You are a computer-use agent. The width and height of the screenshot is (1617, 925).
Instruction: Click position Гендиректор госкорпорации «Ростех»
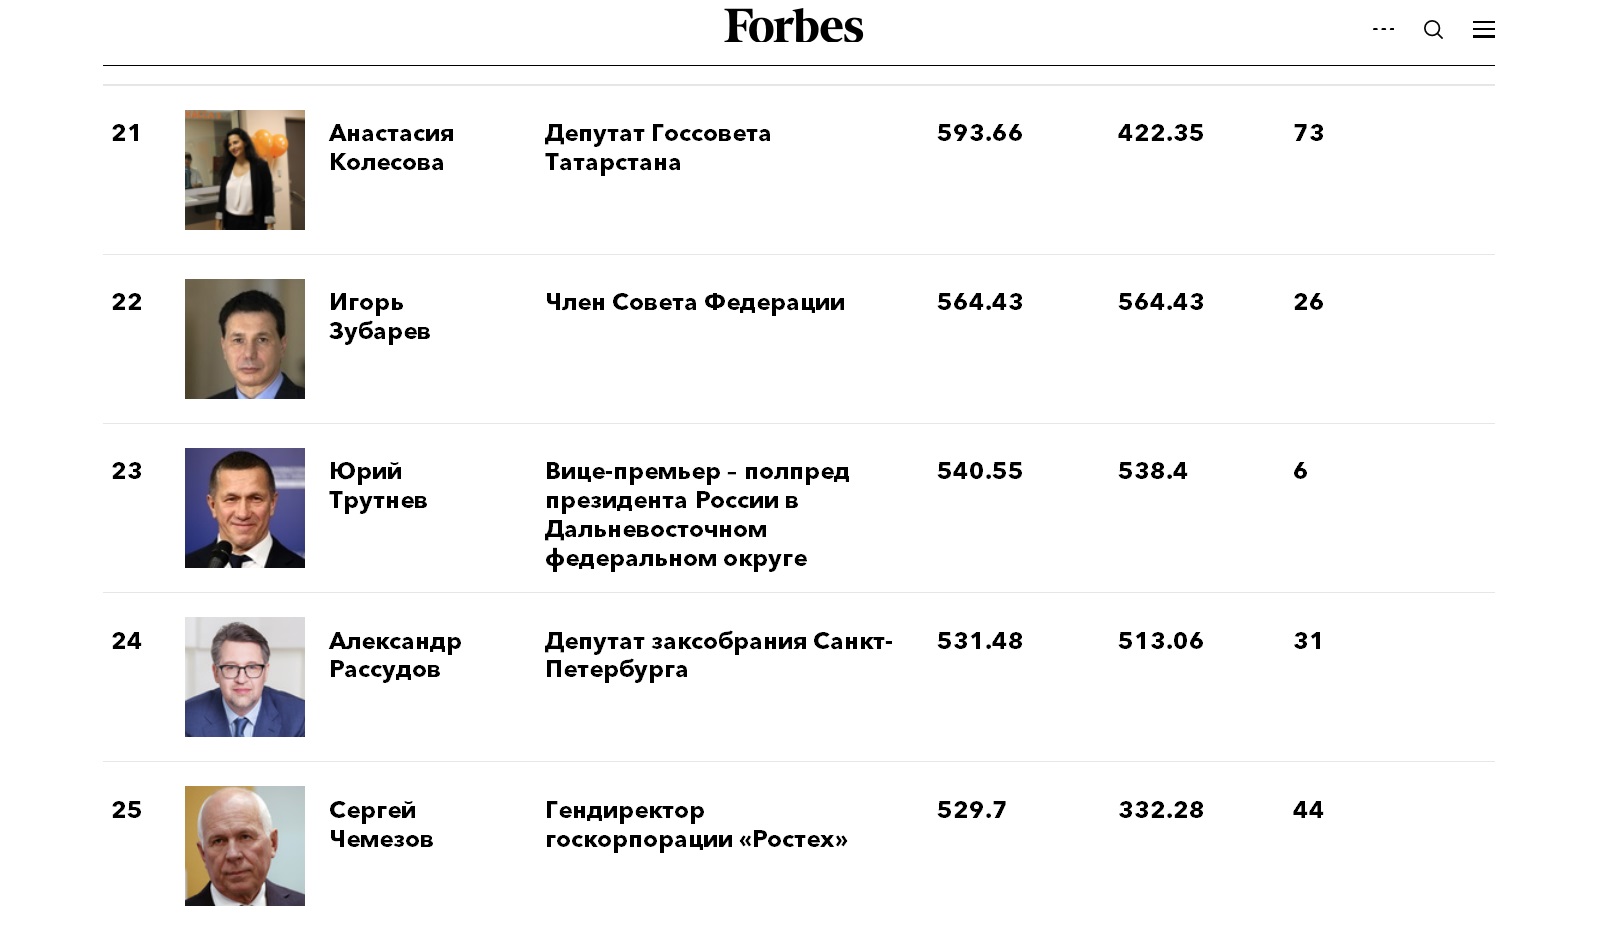point(696,824)
